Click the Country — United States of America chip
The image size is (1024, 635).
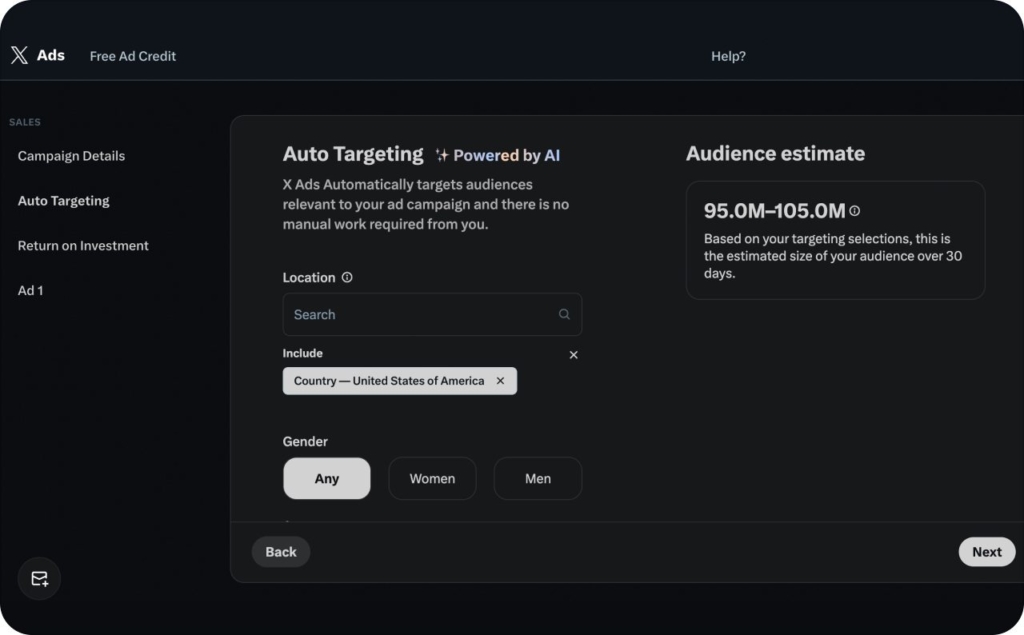400,381
